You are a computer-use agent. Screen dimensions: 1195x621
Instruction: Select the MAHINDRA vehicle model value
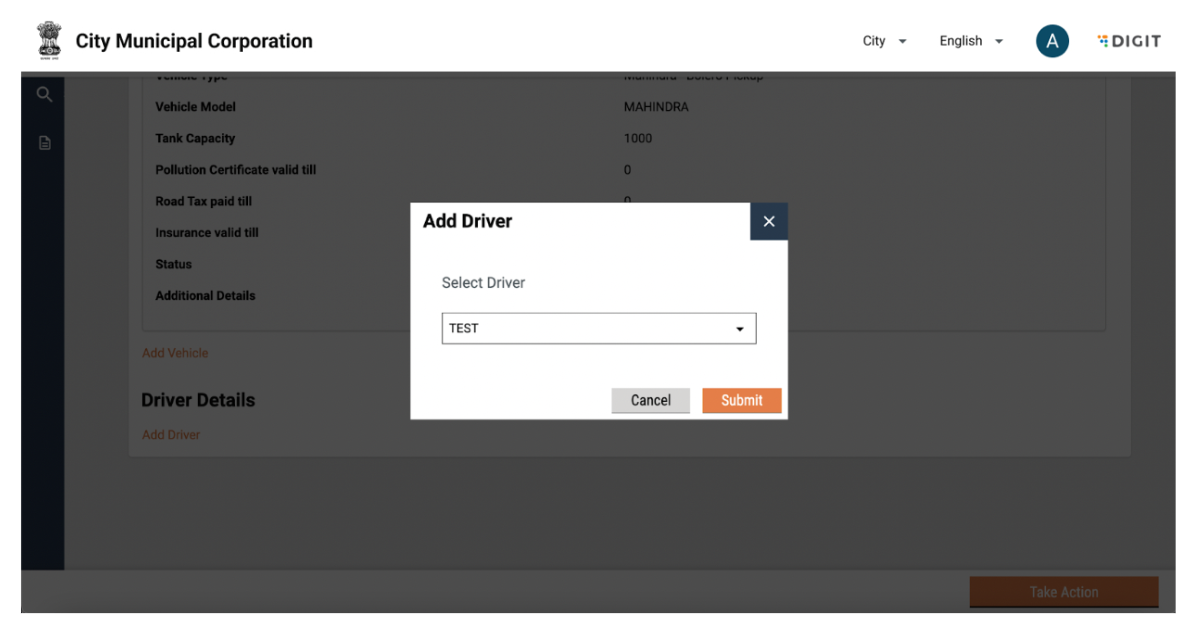(656, 107)
